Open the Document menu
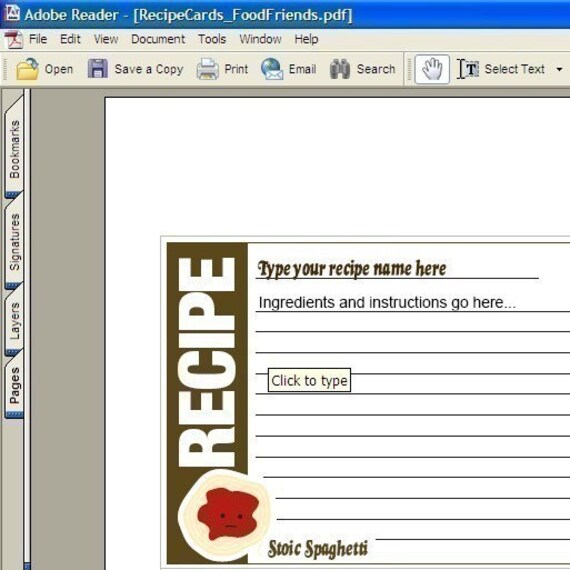The height and width of the screenshot is (570, 570). pyautogui.click(x=158, y=39)
